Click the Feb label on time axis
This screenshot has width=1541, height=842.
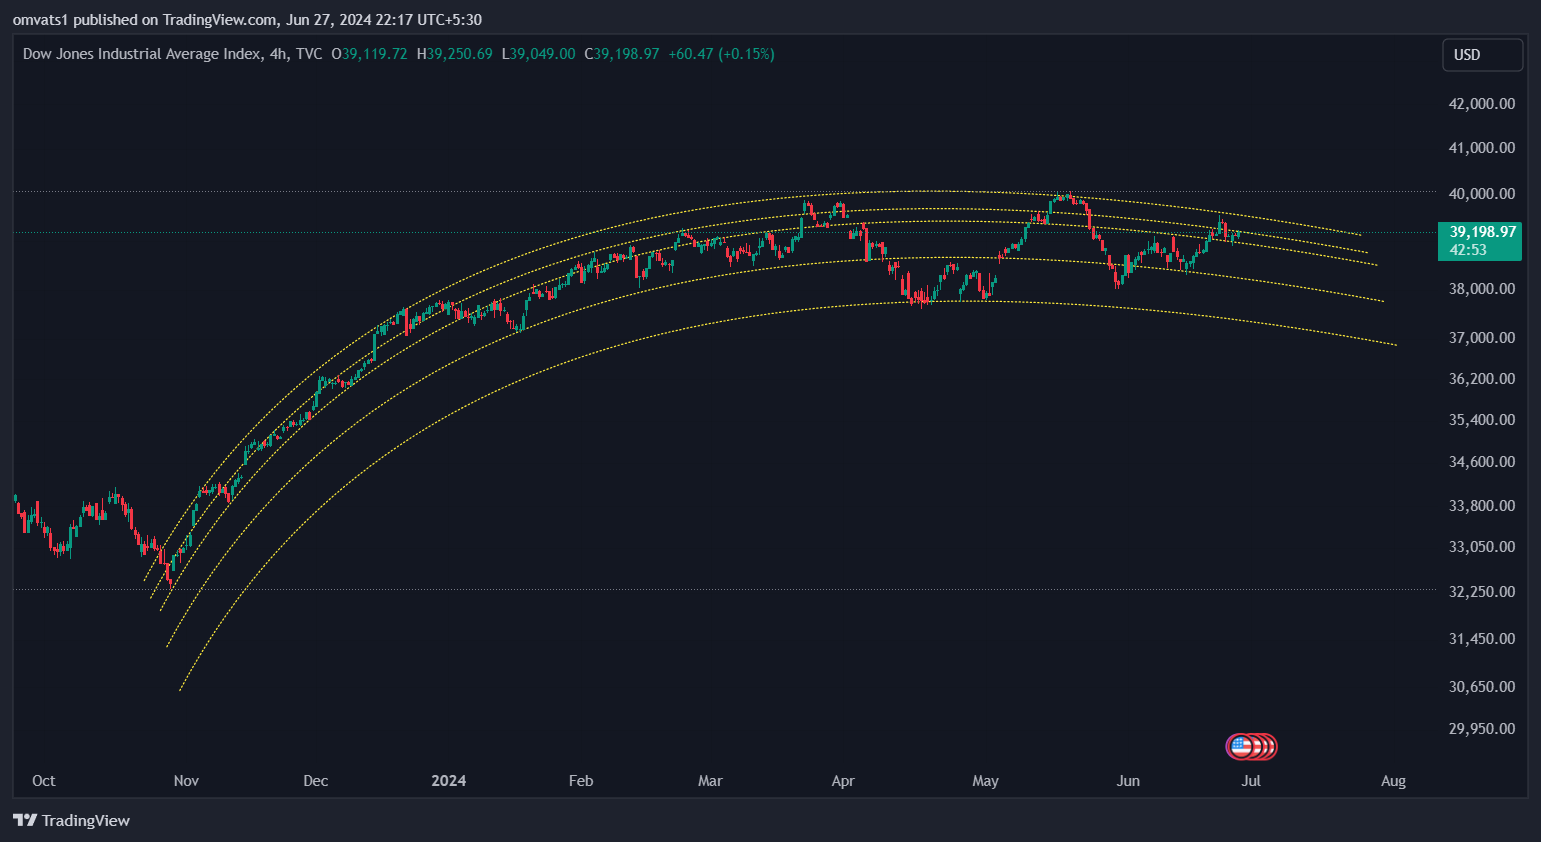(581, 781)
